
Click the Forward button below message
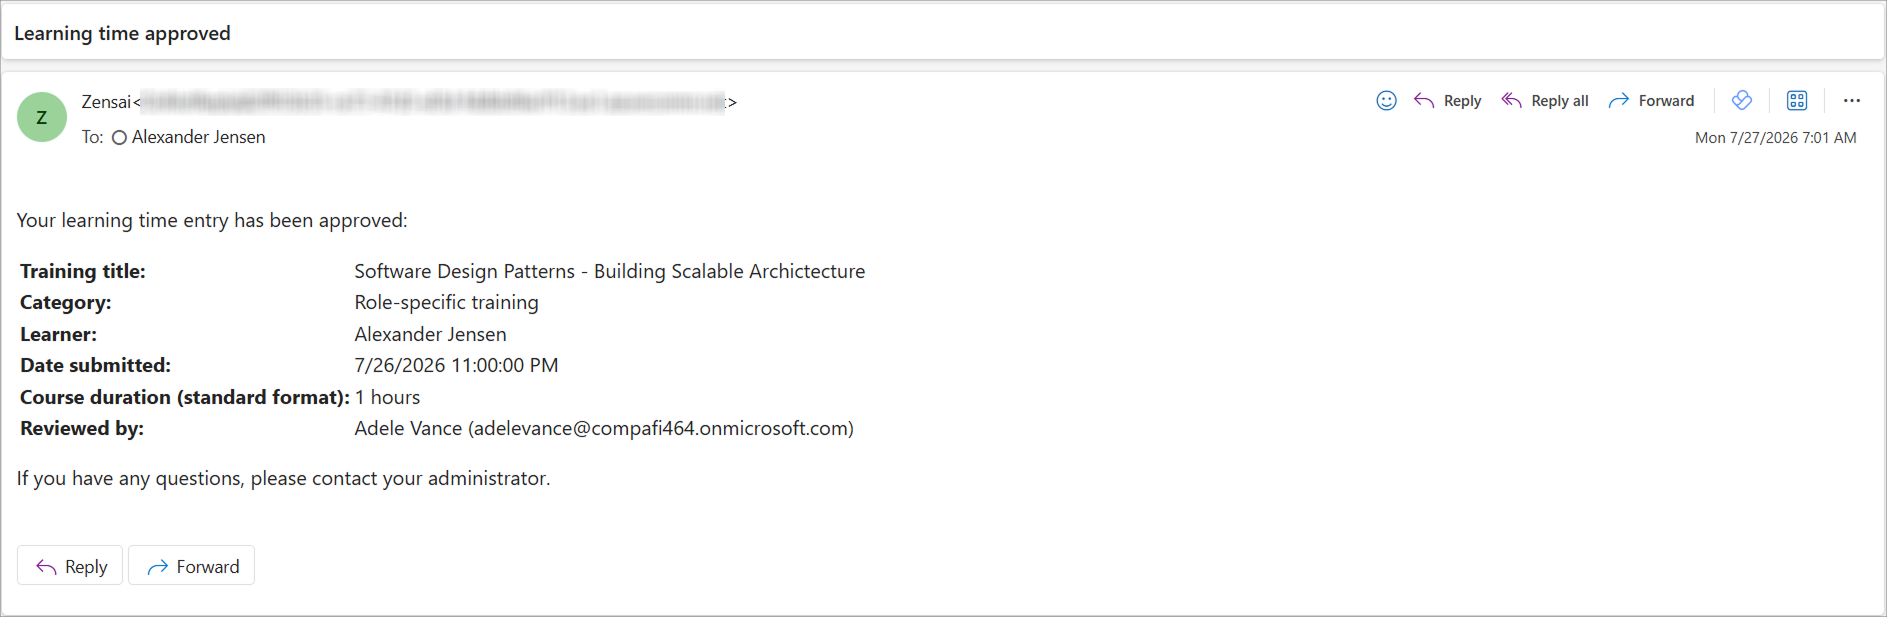coord(192,565)
